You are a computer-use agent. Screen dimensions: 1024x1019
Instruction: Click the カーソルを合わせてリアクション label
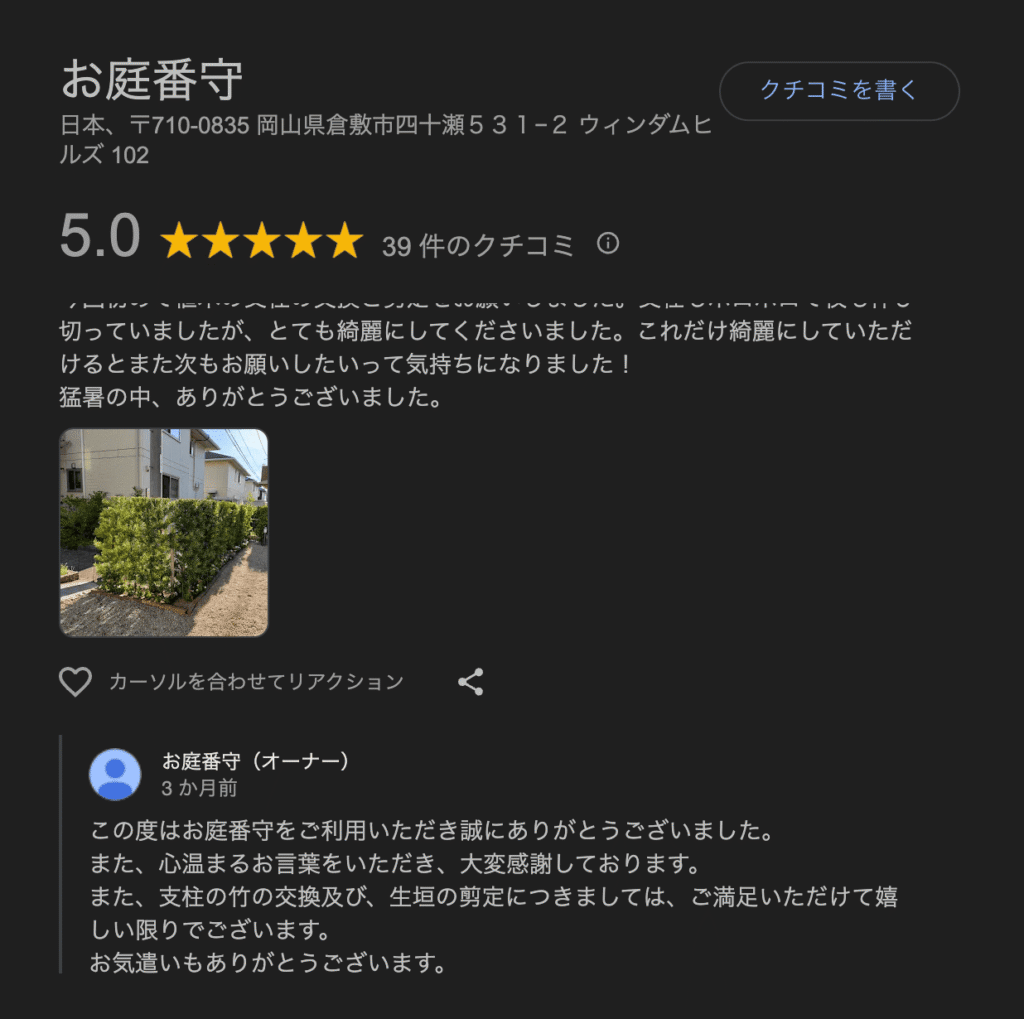(x=257, y=682)
